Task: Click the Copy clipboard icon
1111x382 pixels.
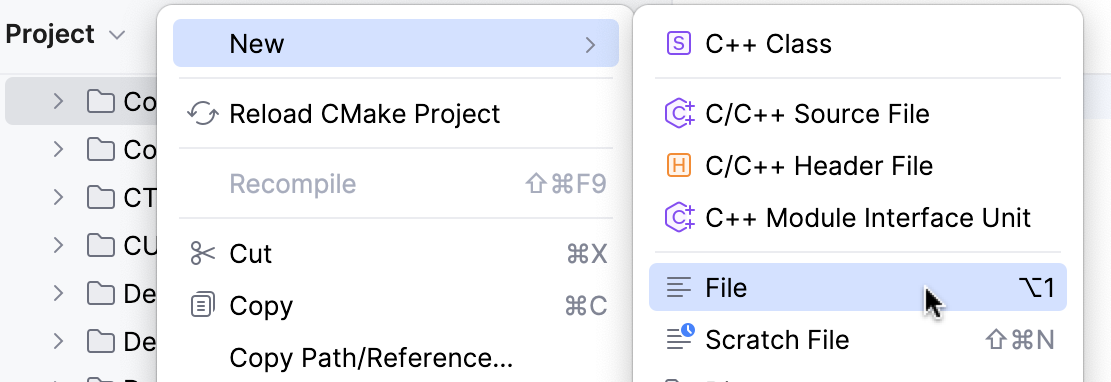Action: pyautogui.click(x=203, y=305)
